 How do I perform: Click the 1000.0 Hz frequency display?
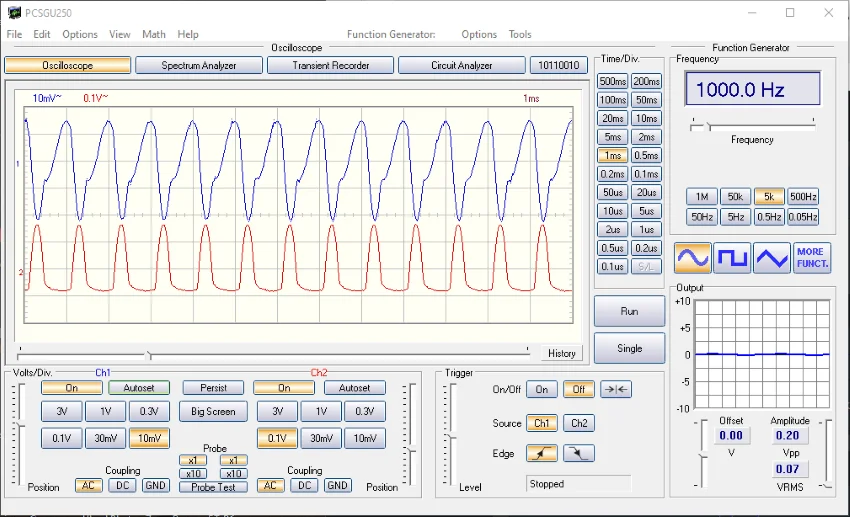[x=752, y=90]
